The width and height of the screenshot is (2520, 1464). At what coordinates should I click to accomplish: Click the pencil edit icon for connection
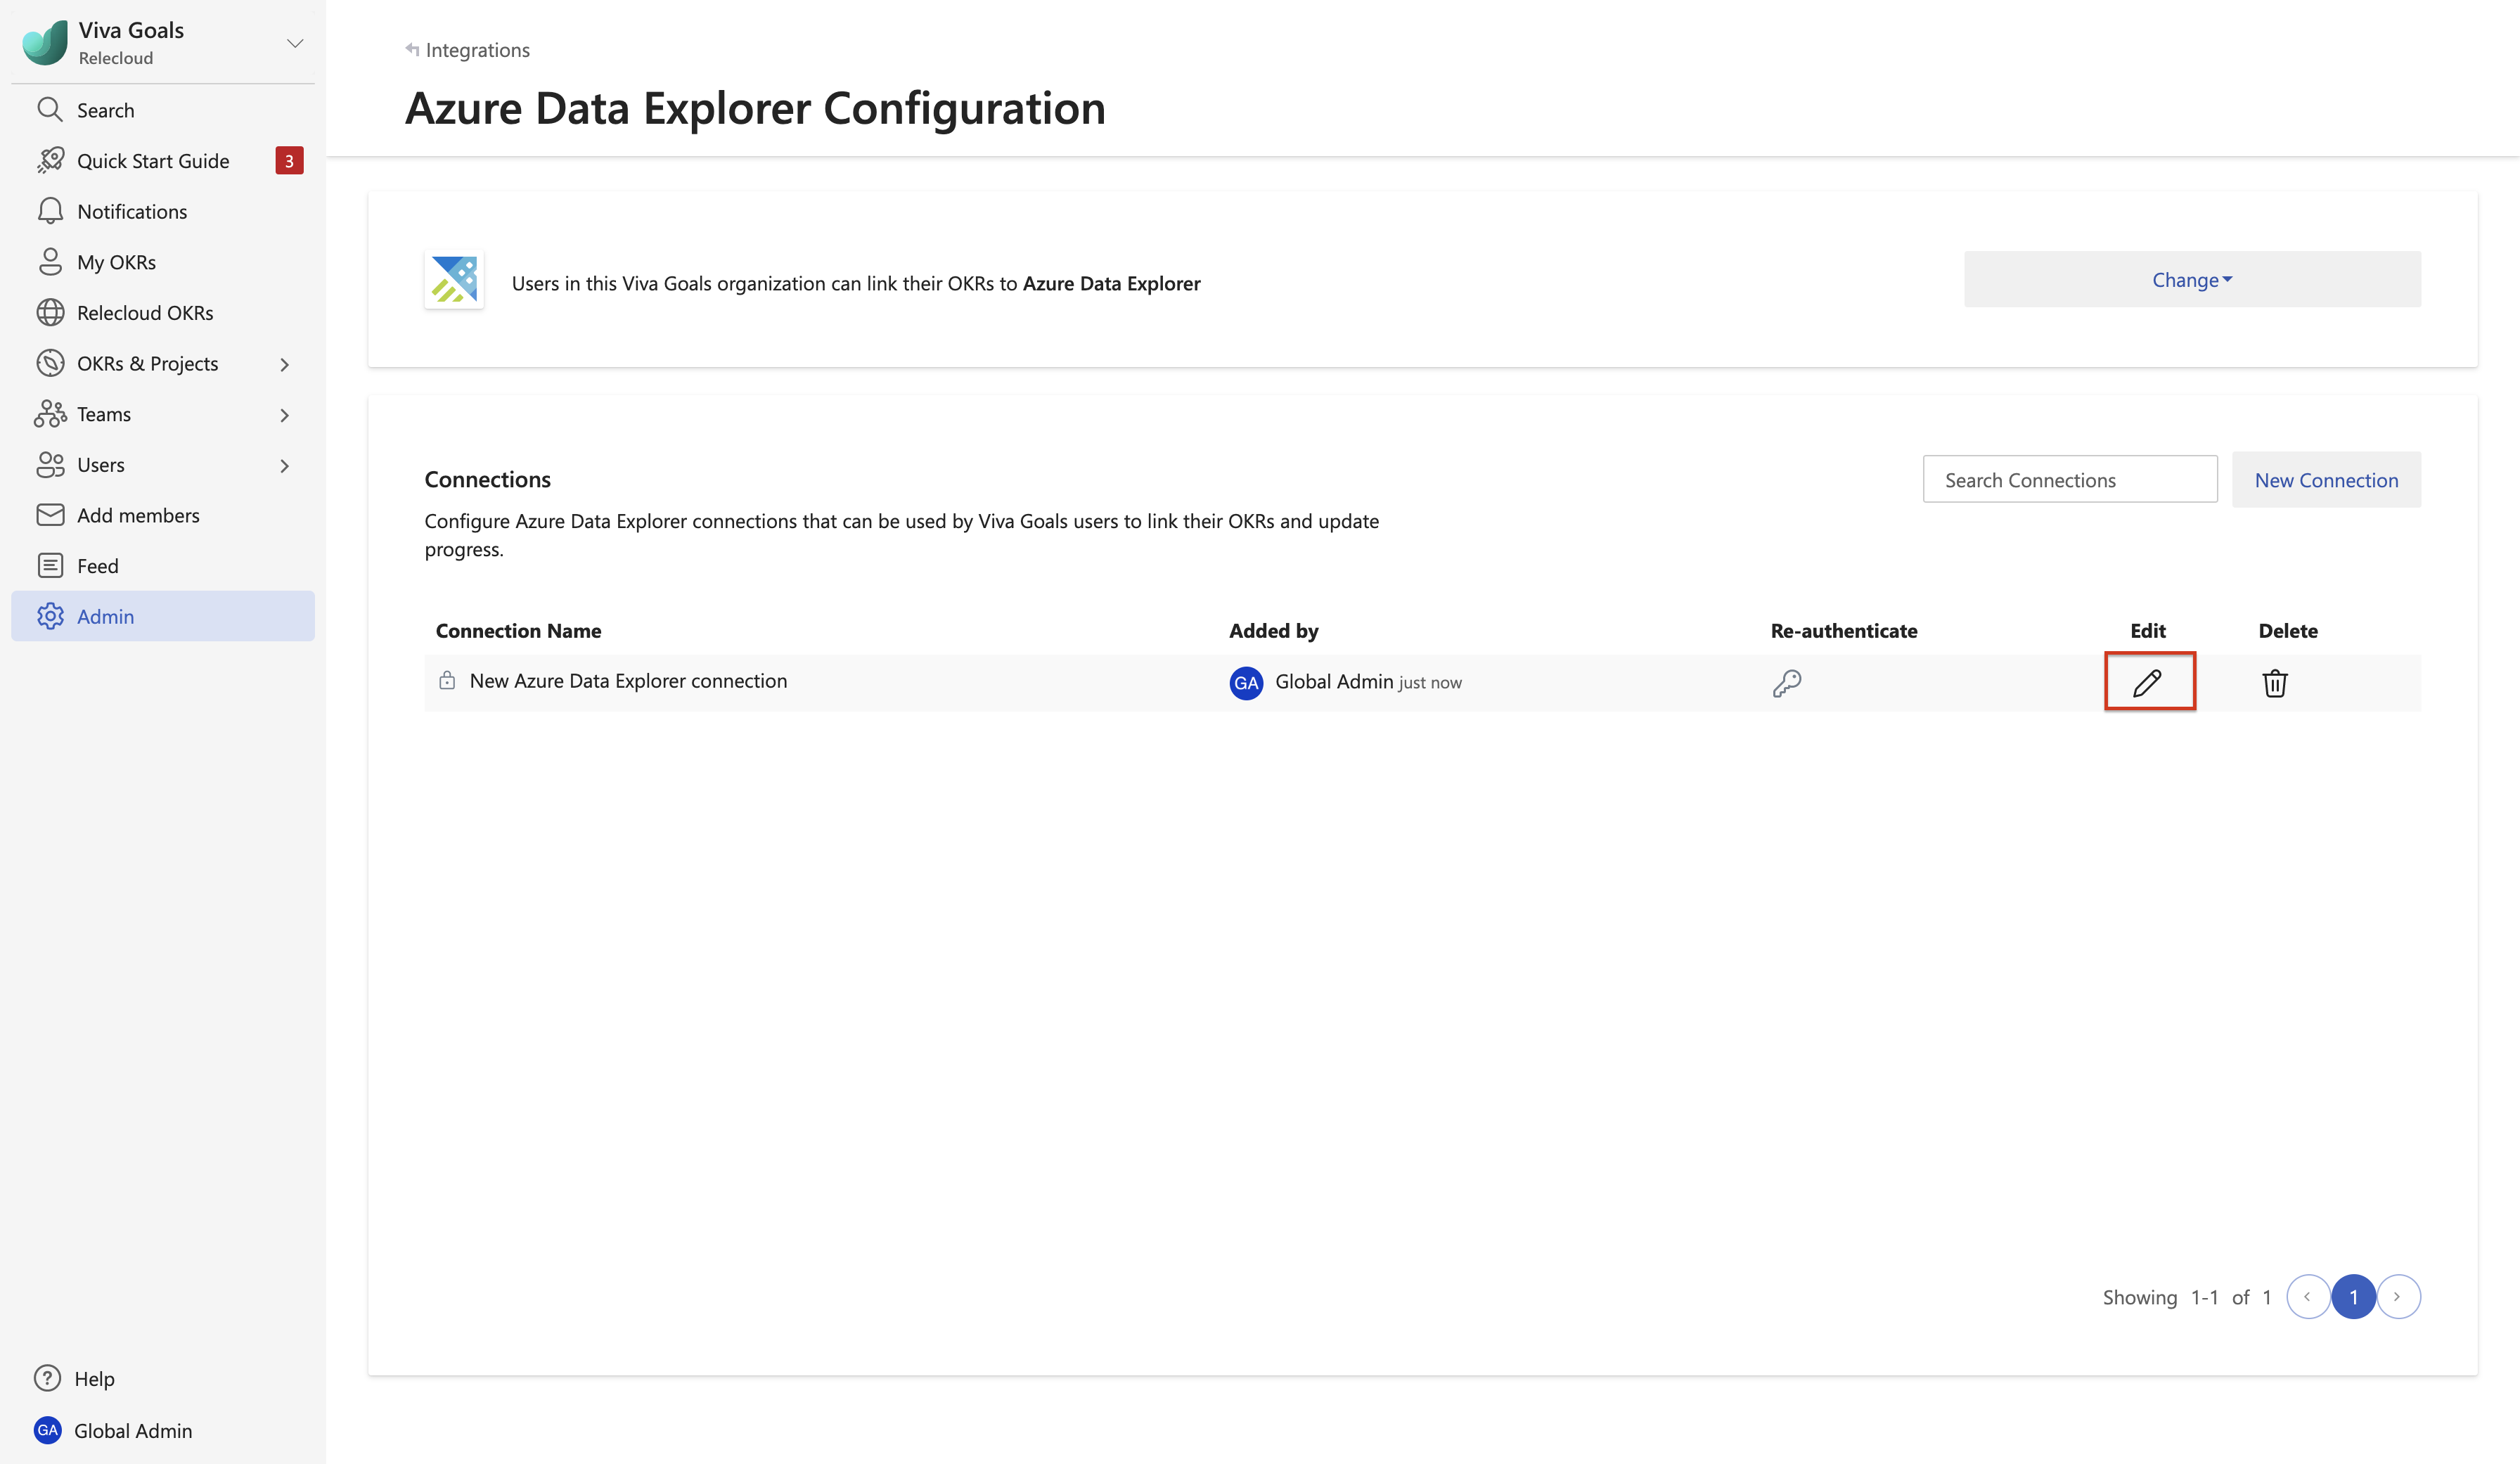tap(2148, 682)
